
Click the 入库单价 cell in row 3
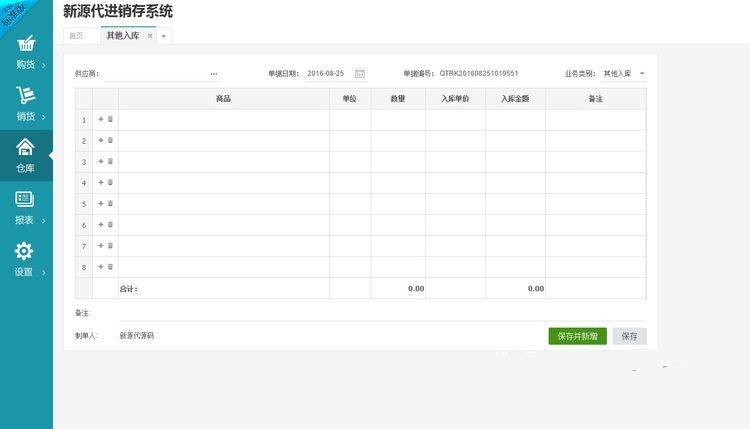[x=455, y=162]
